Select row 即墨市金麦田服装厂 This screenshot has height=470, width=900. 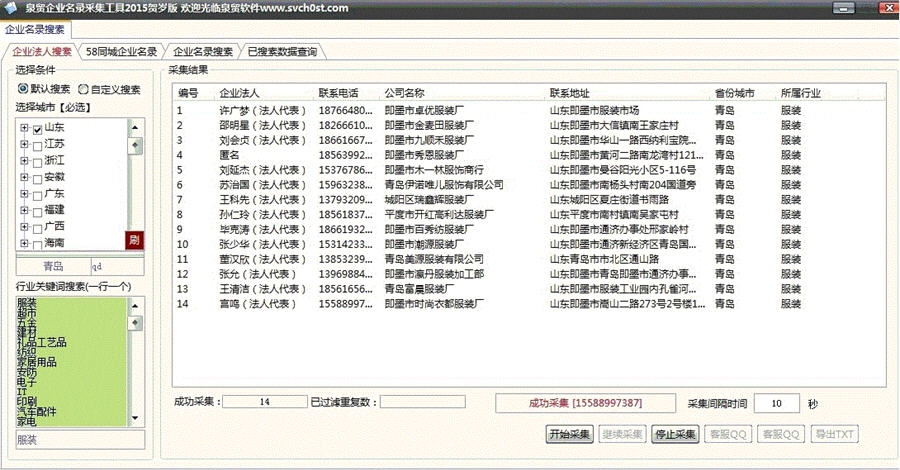point(528,125)
